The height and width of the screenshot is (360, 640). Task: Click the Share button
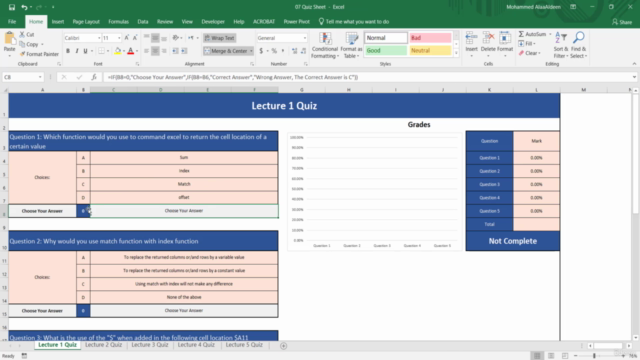click(x=622, y=22)
